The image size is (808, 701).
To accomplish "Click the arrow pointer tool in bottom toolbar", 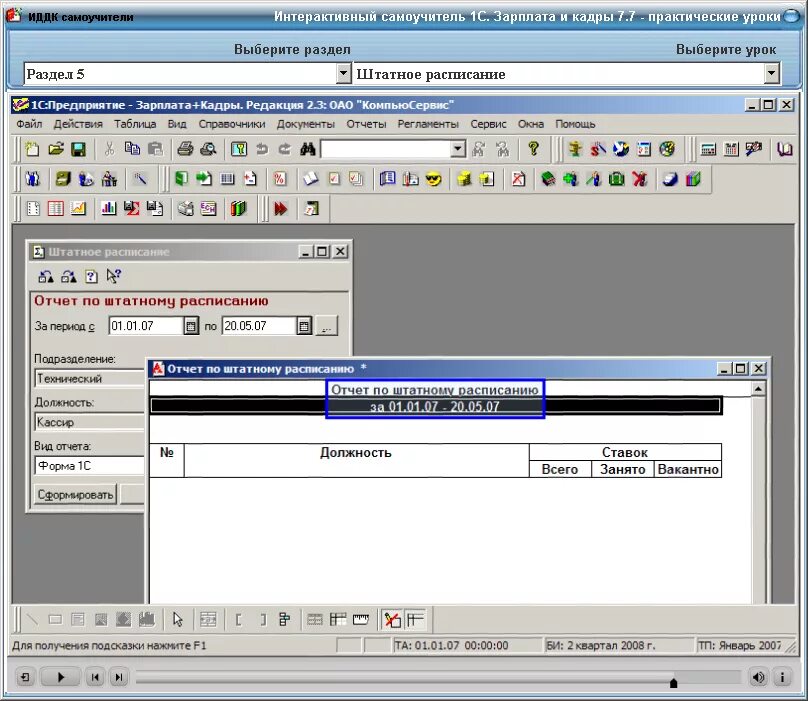I will pos(178,619).
